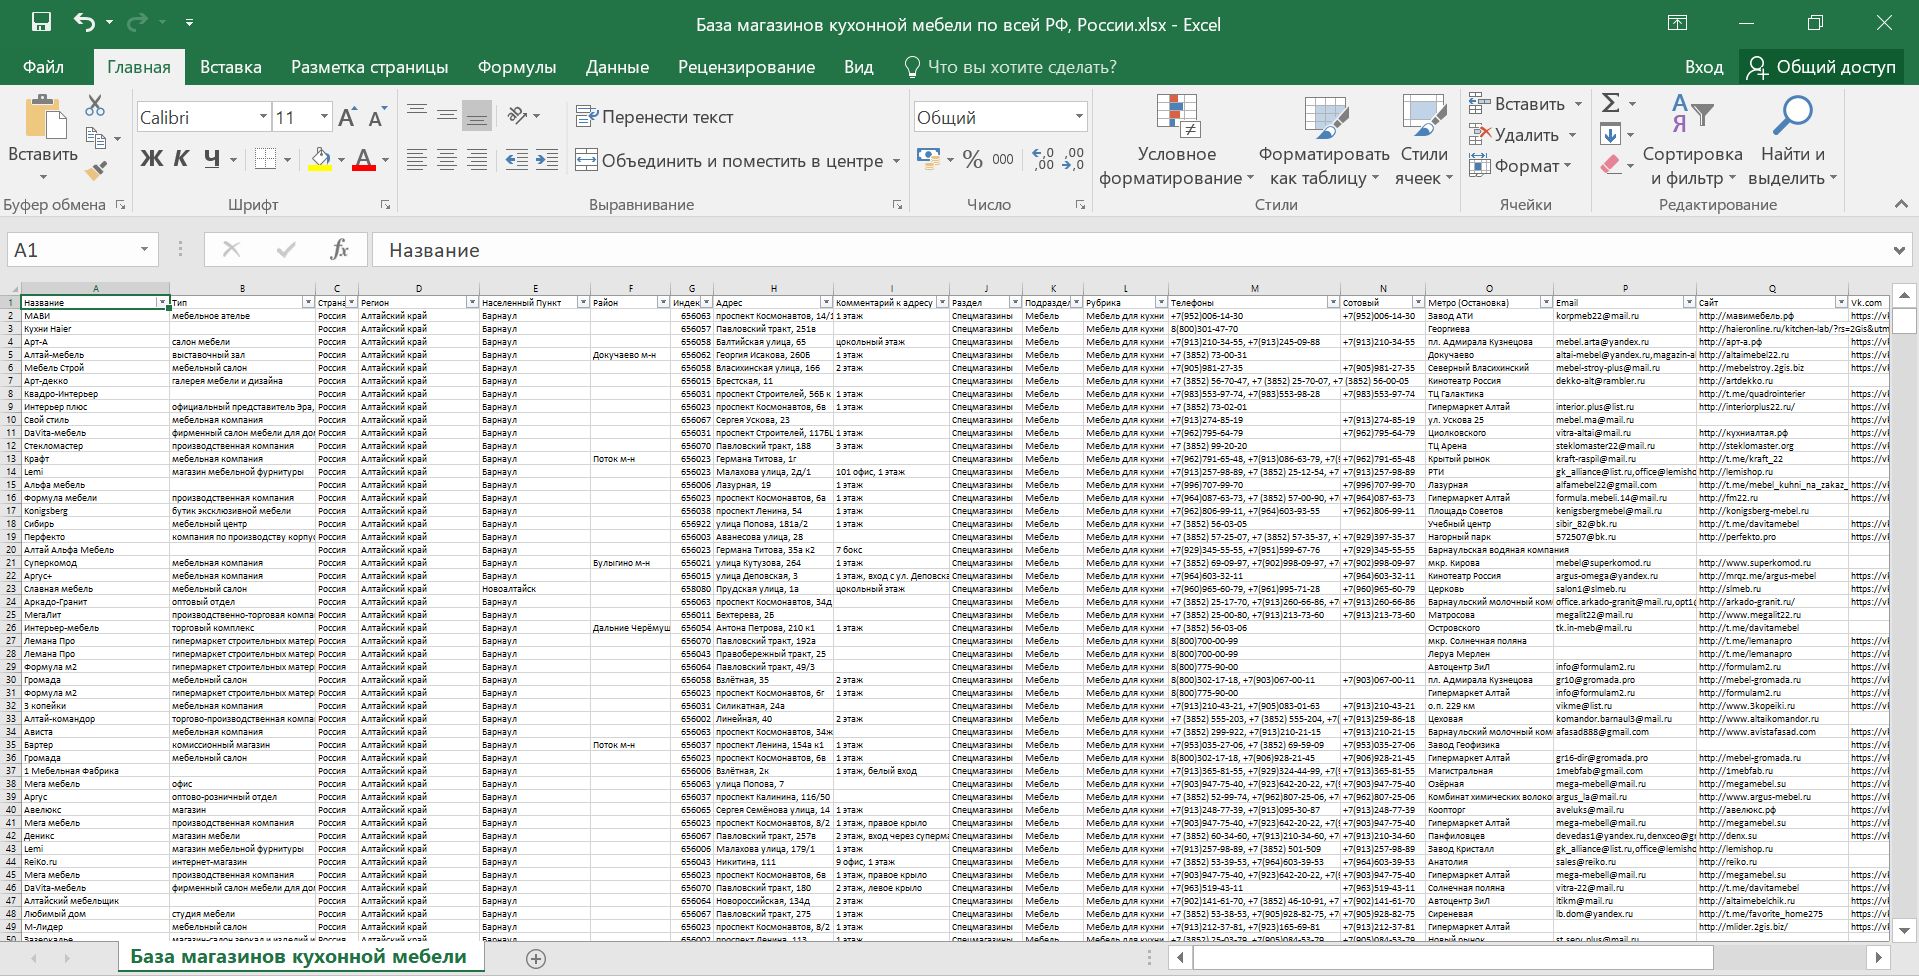Expand the Общий number format dropdown
The image size is (1919, 976).
(1079, 117)
